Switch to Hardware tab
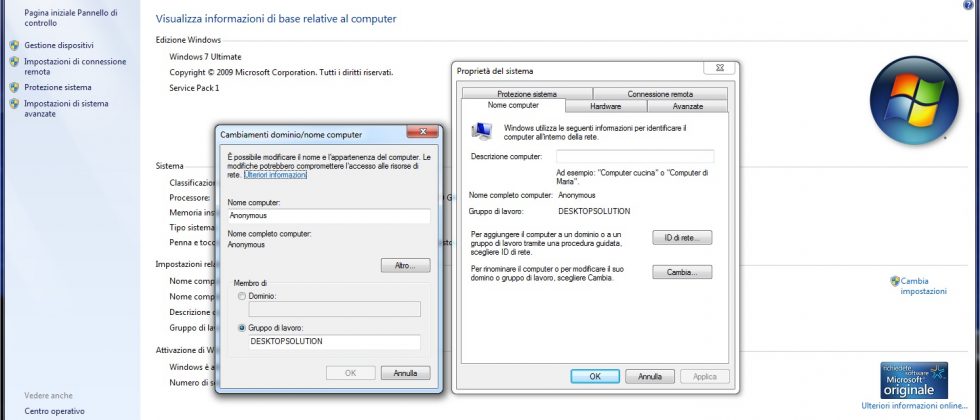 pos(606,106)
